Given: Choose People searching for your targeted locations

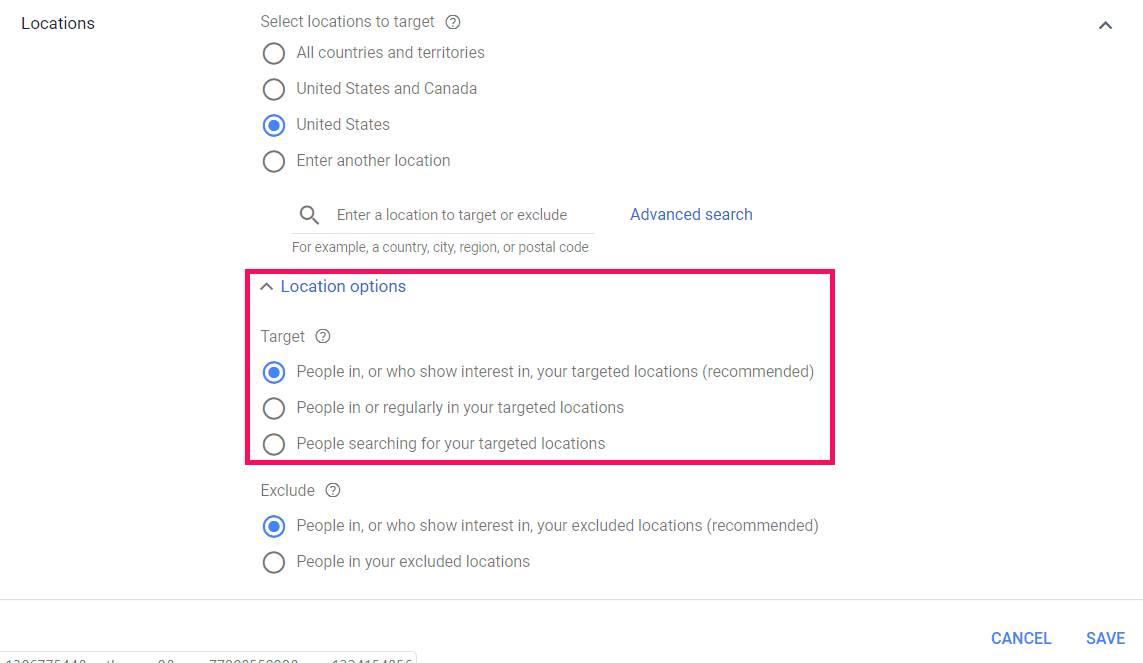Looking at the screenshot, I should 273,444.
